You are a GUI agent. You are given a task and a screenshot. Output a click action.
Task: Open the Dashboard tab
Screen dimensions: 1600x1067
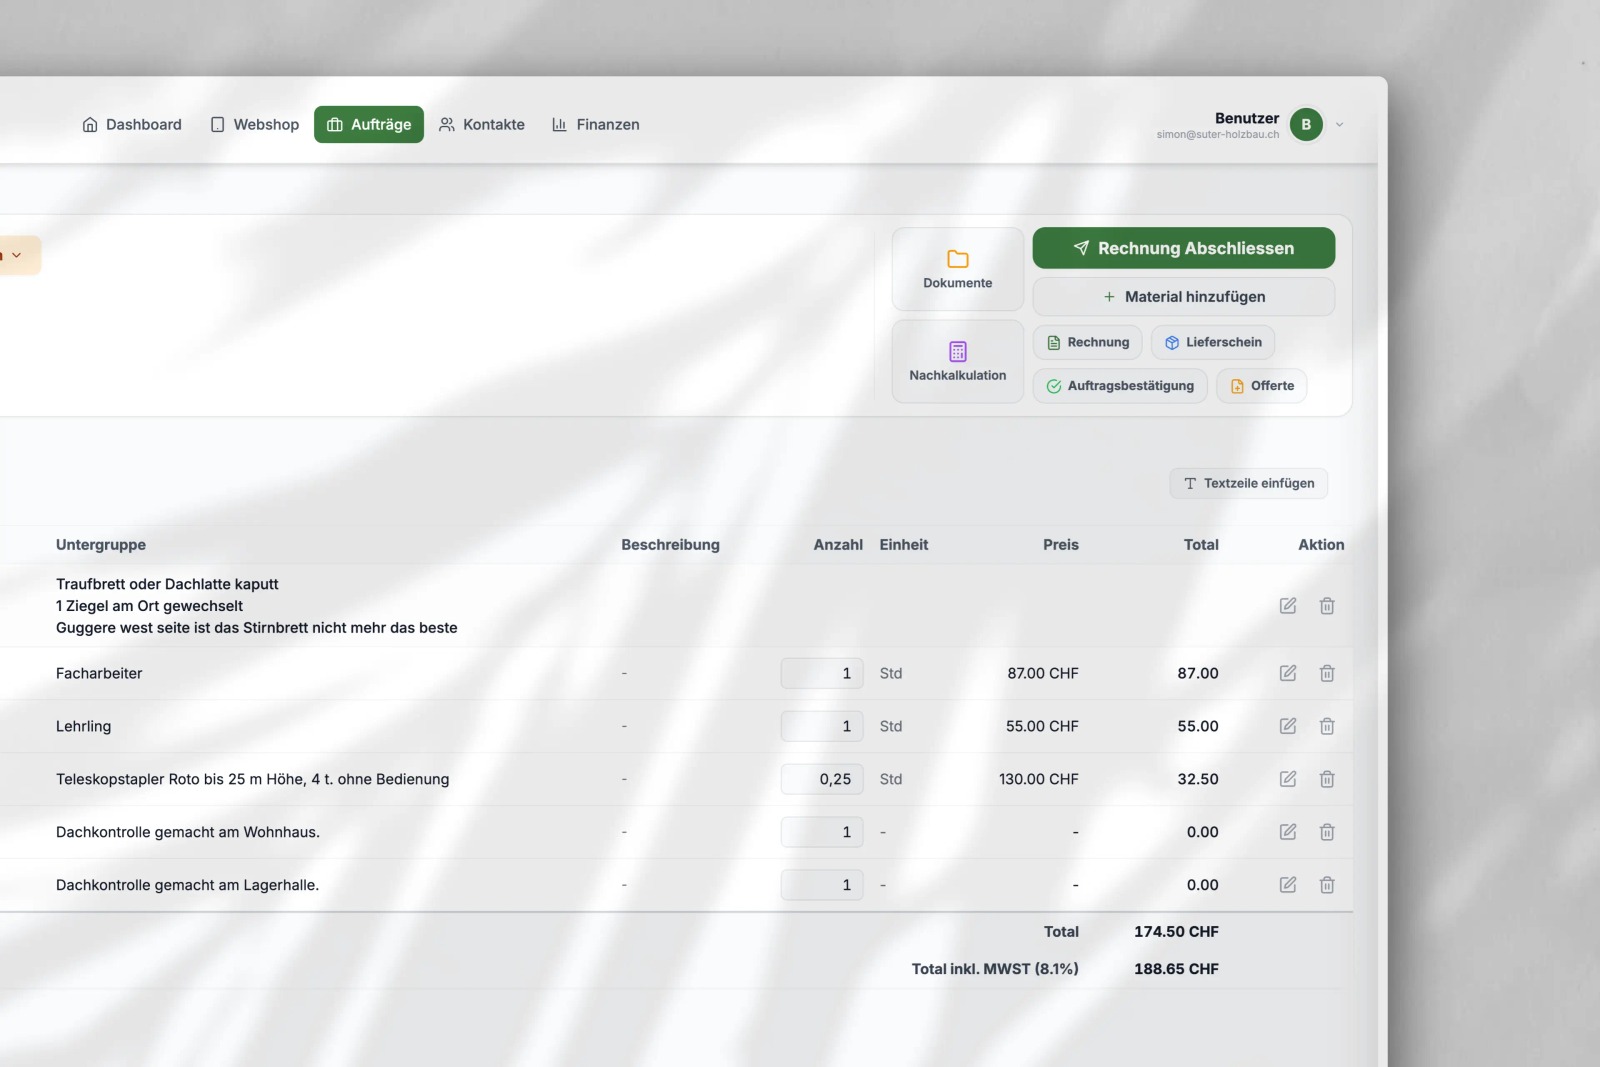click(x=132, y=125)
